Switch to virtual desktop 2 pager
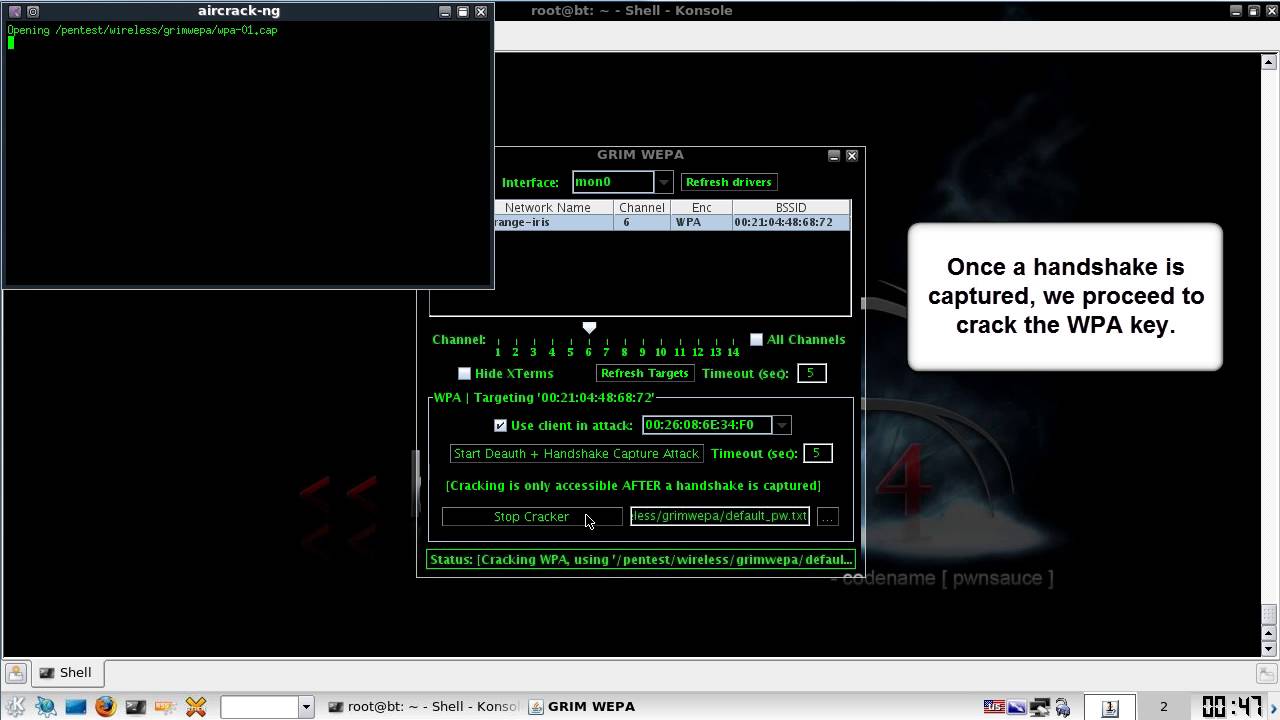The width and height of the screenshot is (1280, 720). (1163, 706)
